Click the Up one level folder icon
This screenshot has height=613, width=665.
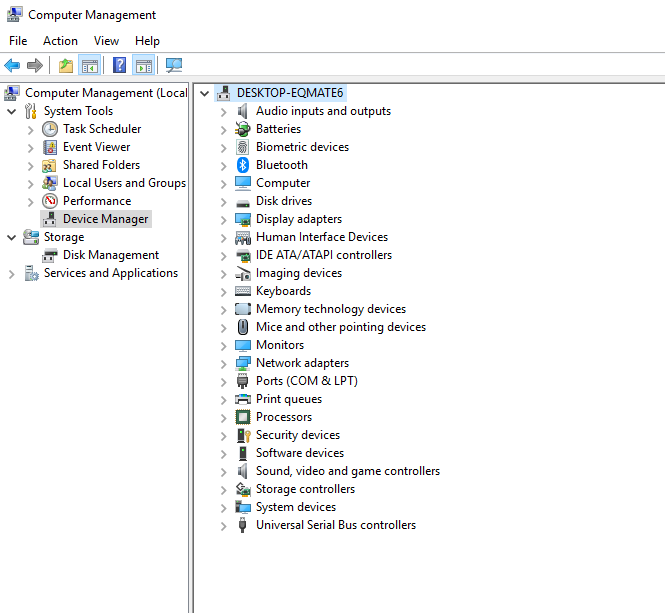point(66,66)
